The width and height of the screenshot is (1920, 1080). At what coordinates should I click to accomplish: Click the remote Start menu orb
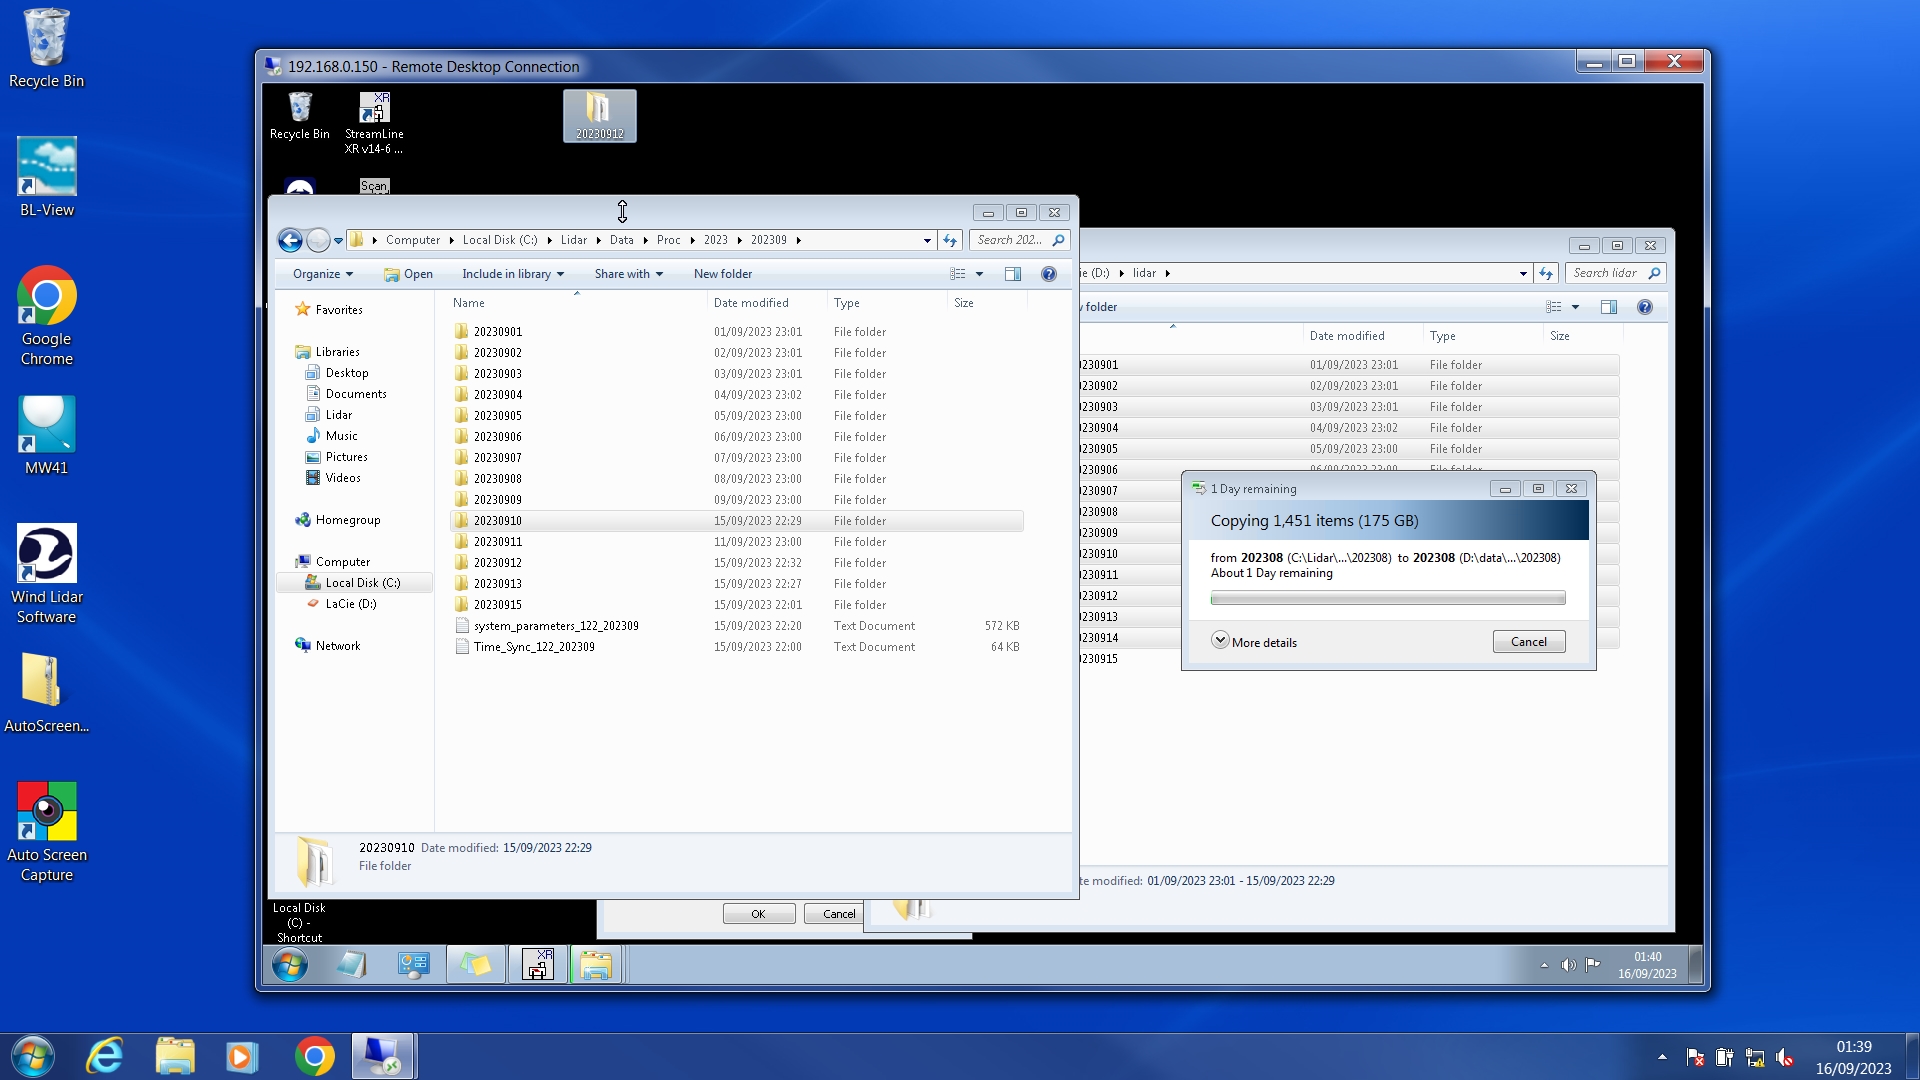tap(290, 965)
